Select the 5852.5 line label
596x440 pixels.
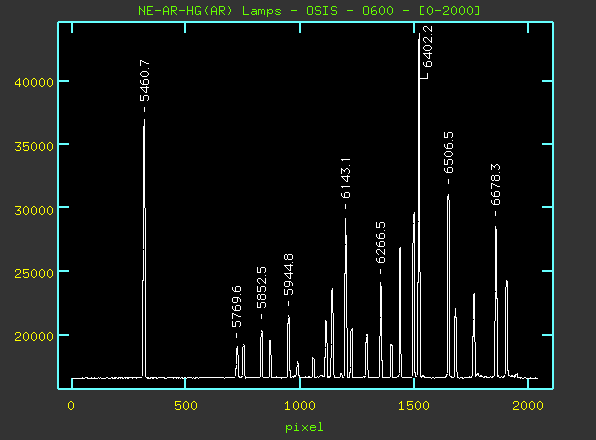(262, 288)
